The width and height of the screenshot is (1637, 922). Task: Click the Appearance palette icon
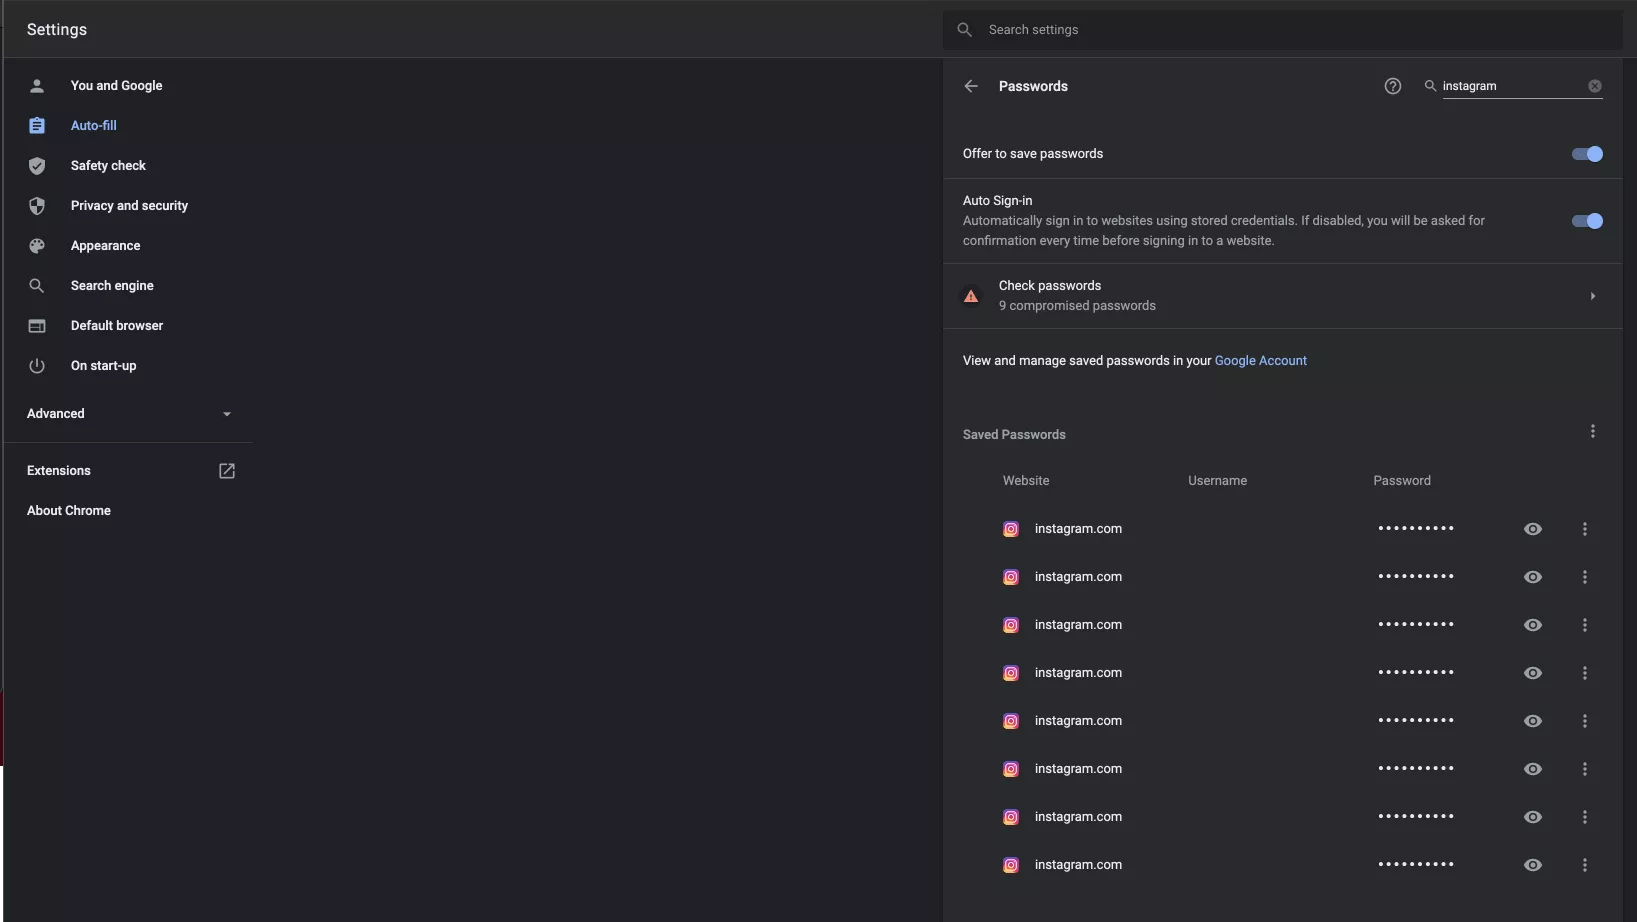pos(37,246)
